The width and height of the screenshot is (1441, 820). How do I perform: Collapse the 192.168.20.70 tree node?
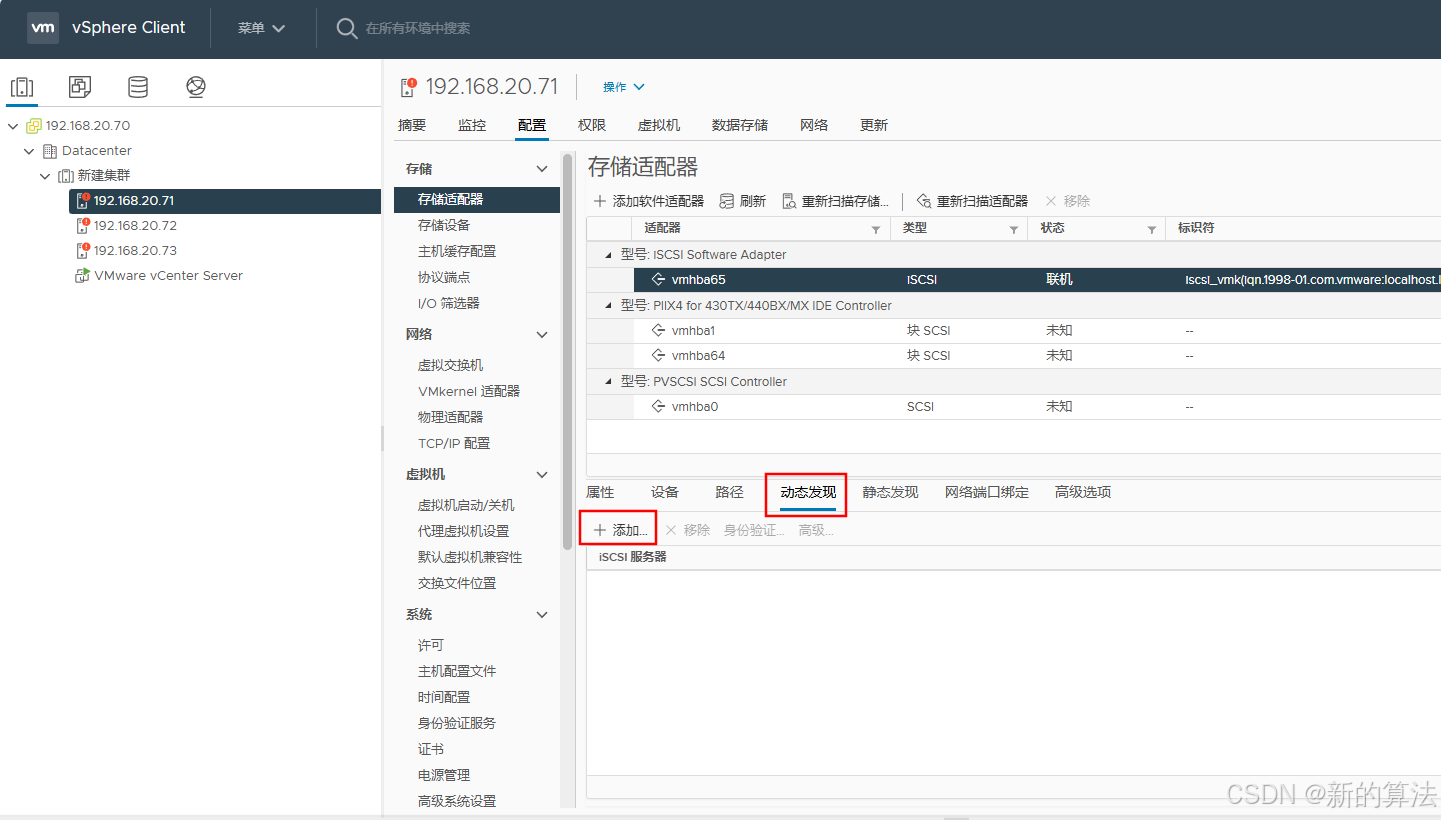[13, 126]
